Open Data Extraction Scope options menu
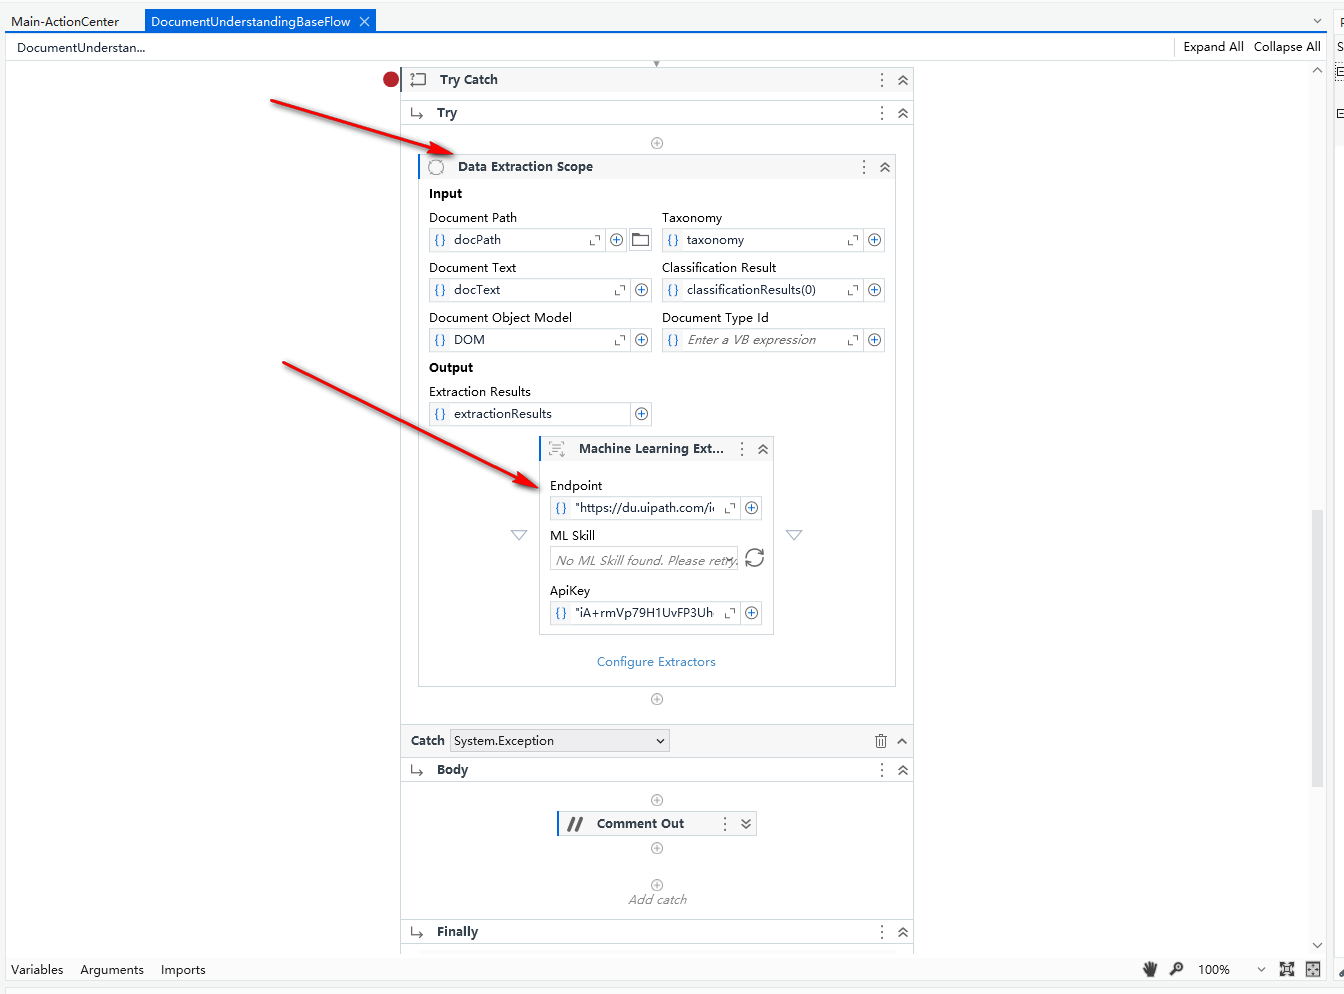1344x994 pixels. click(x=864, y=167)
